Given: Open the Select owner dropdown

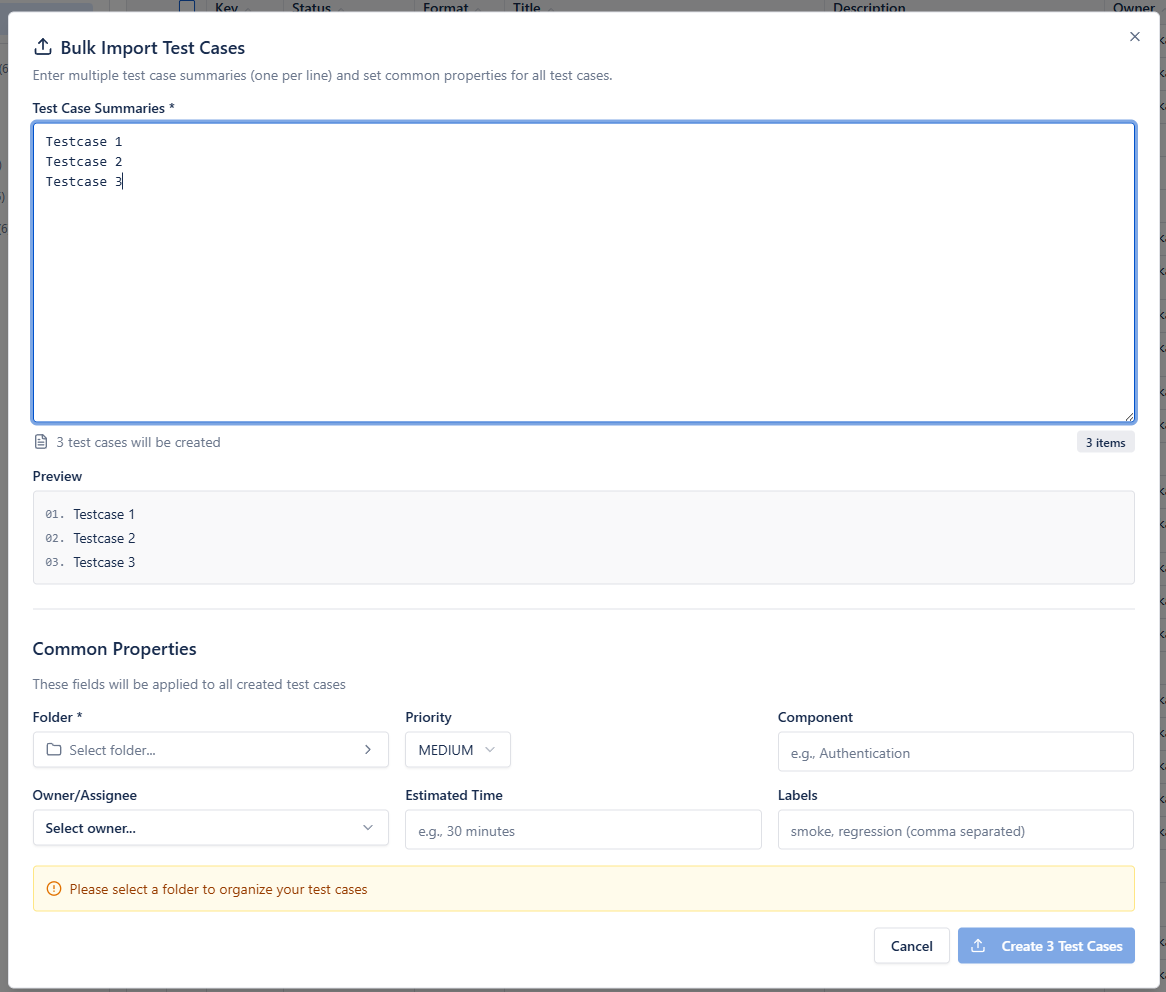Looking at the screenshot, I should coord(210,828).
